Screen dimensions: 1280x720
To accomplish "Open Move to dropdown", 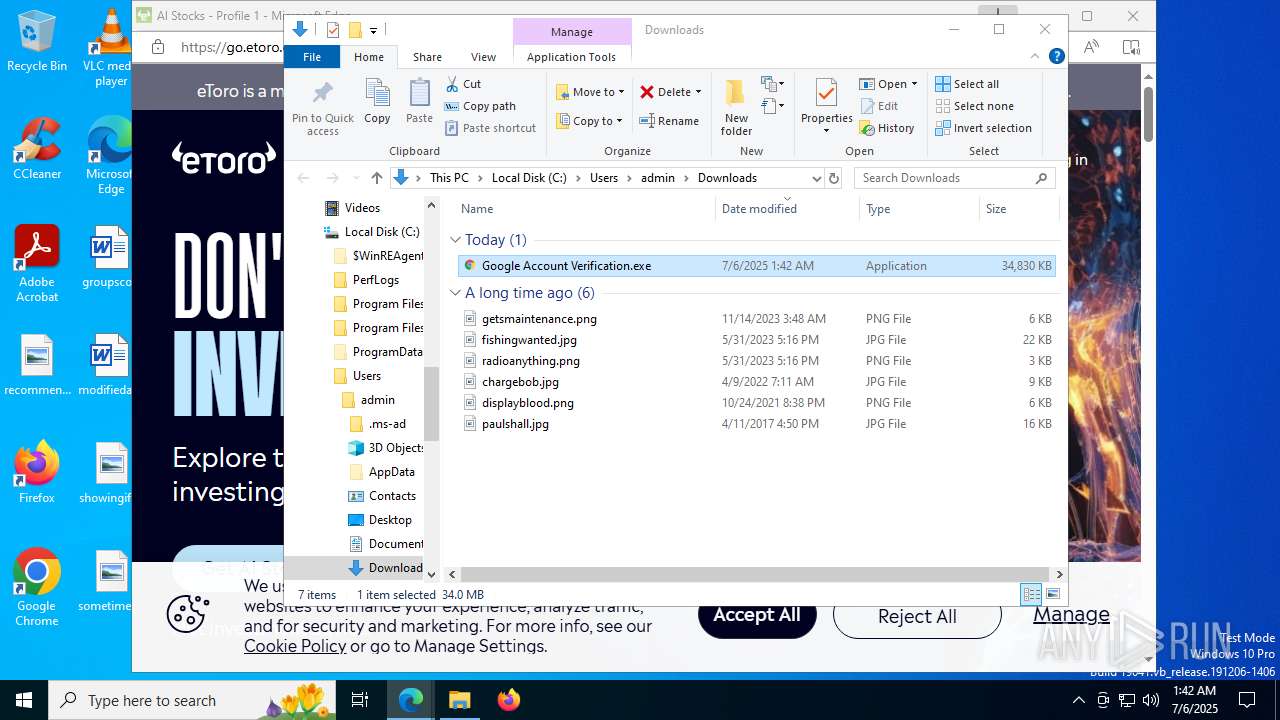I will 590,92.
